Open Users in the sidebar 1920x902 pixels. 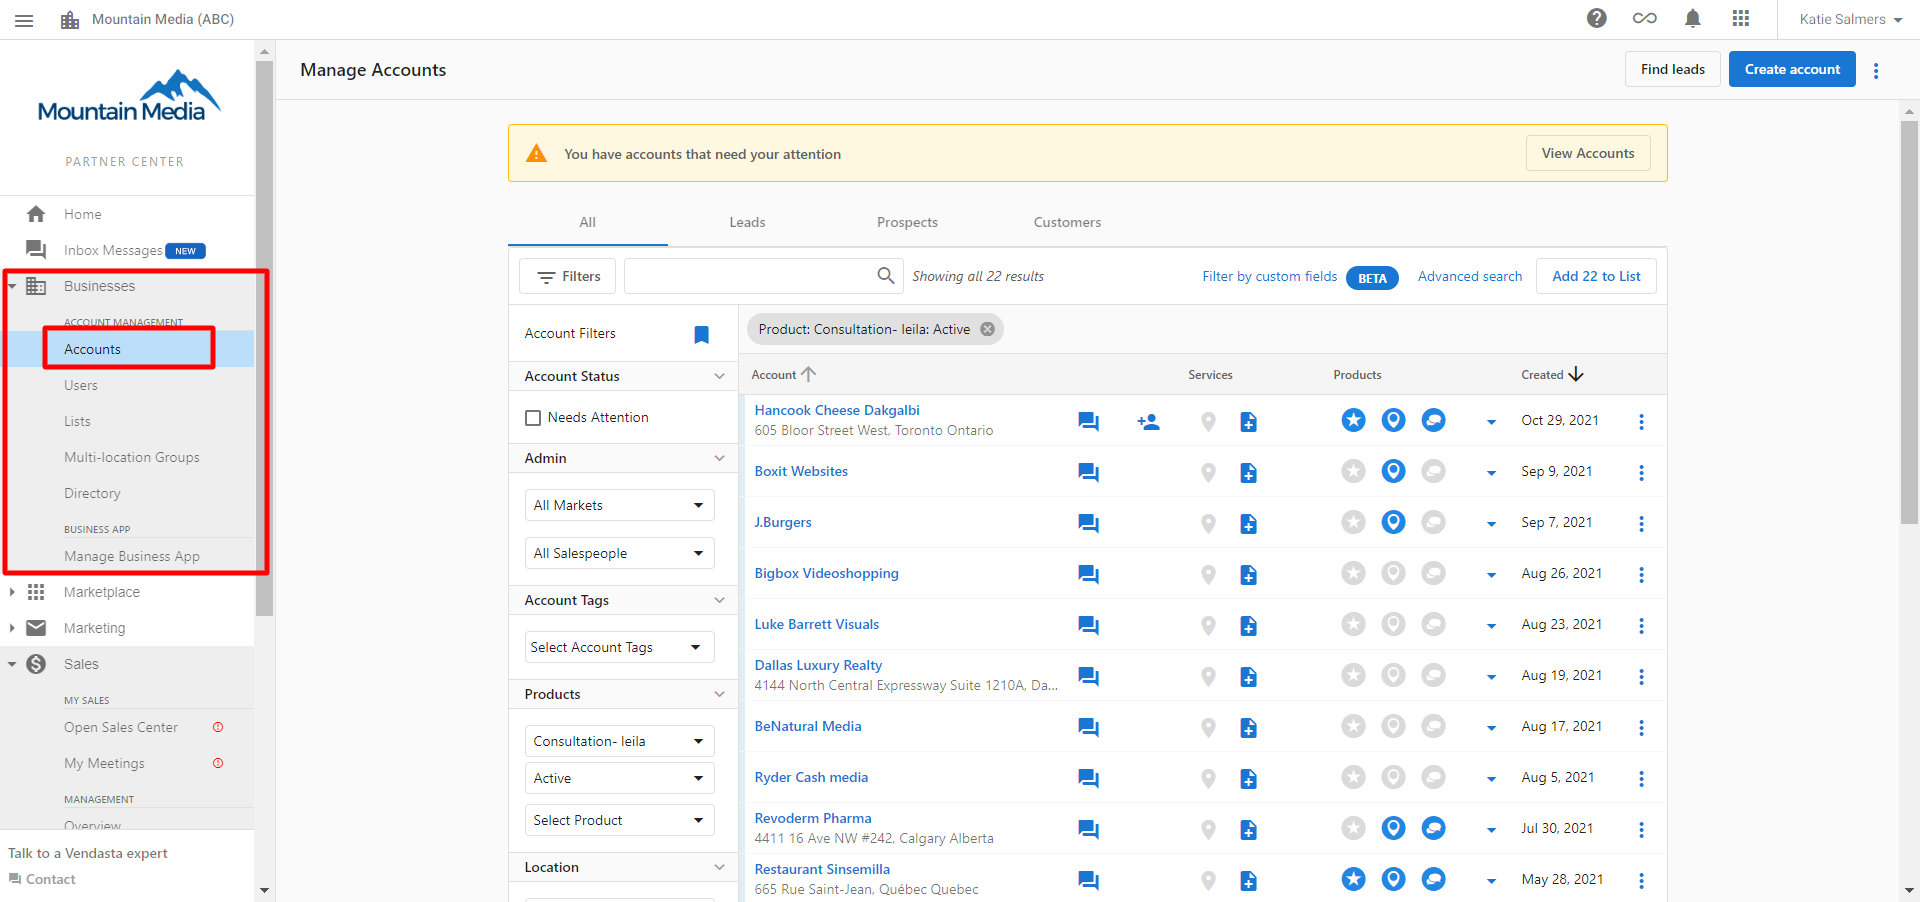pyautogui.click(x=81, y=385)
